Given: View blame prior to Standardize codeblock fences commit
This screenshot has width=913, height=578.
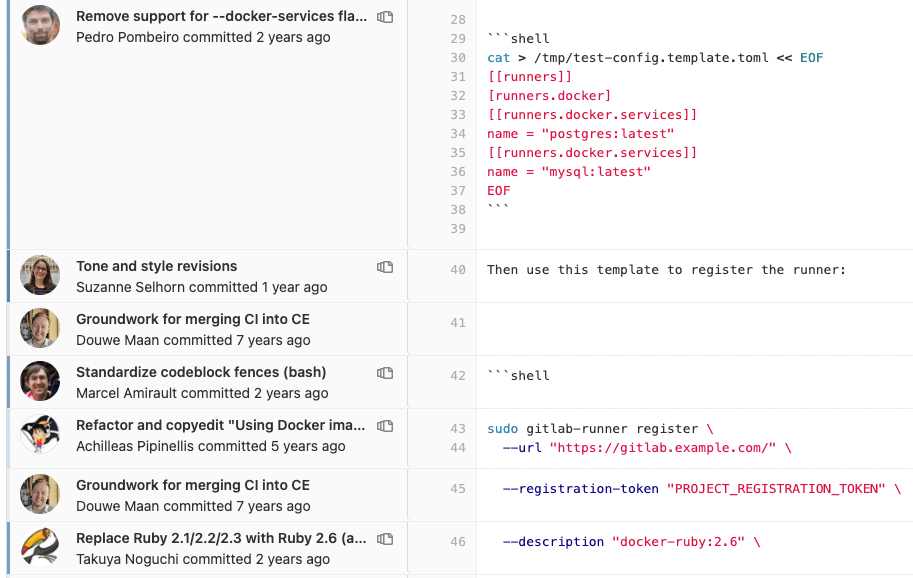Looking at the screenshot, I should click(x=385, y=373).
